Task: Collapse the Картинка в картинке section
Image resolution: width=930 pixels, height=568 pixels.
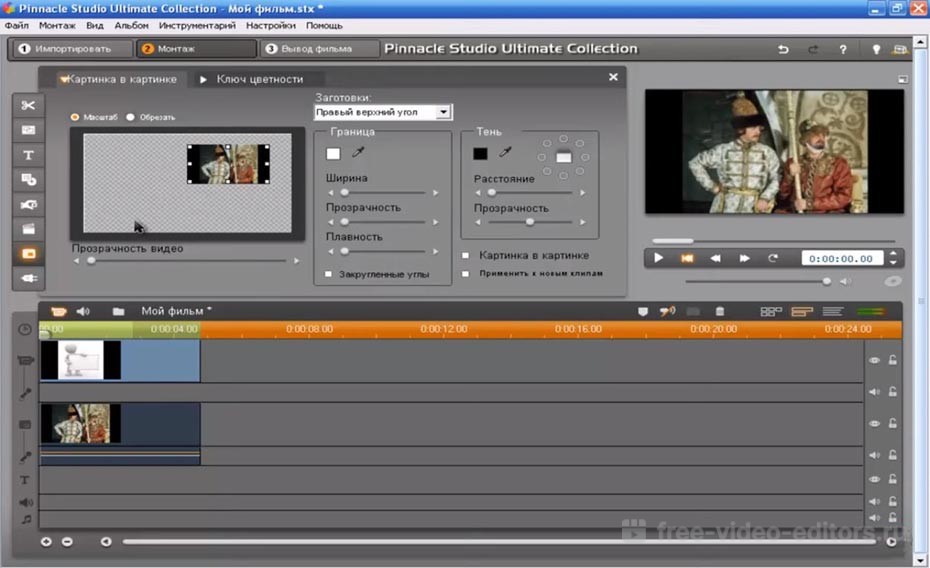Action: tap(64, 79)
